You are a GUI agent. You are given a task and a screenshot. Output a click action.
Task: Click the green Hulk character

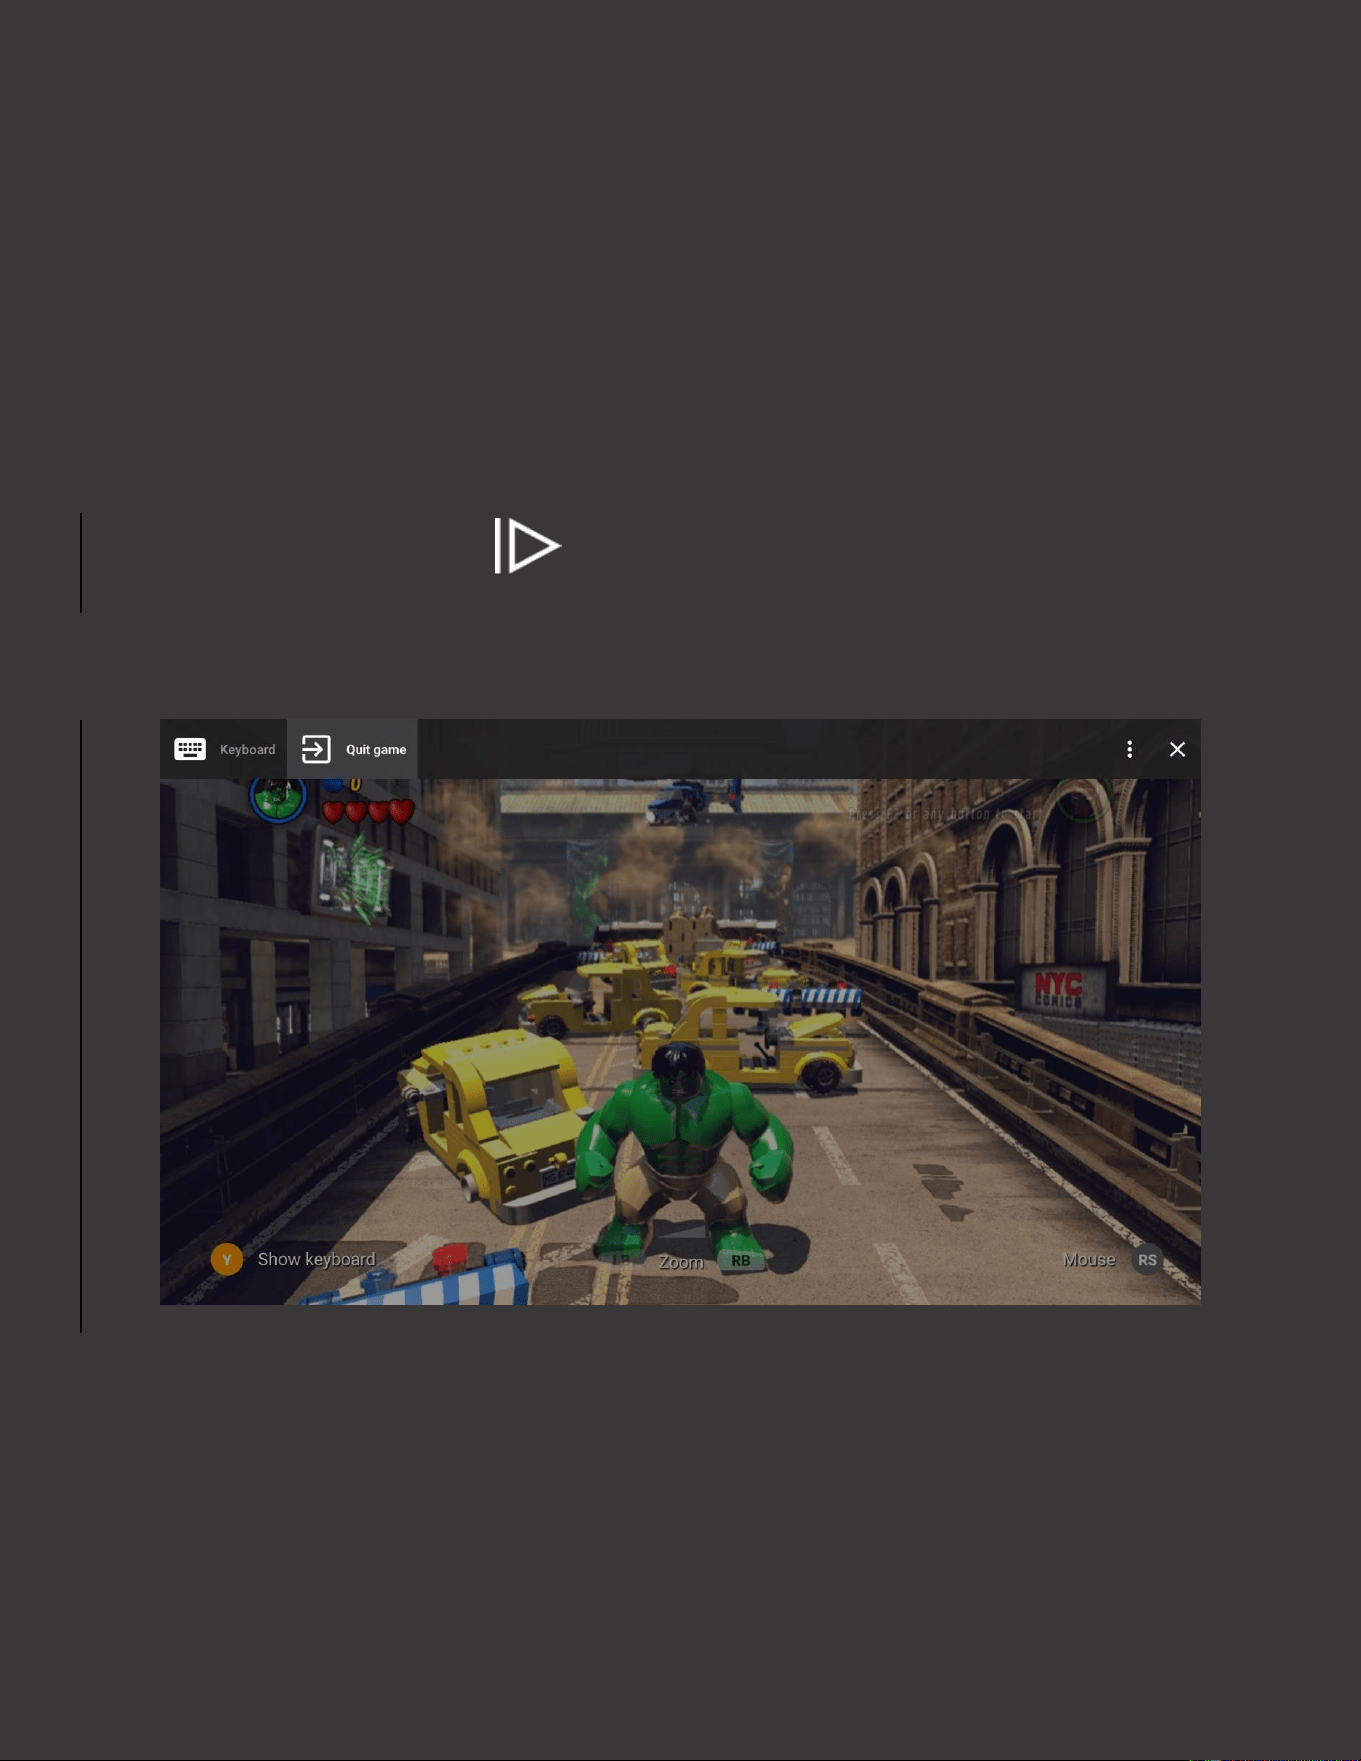(683, 1150)
